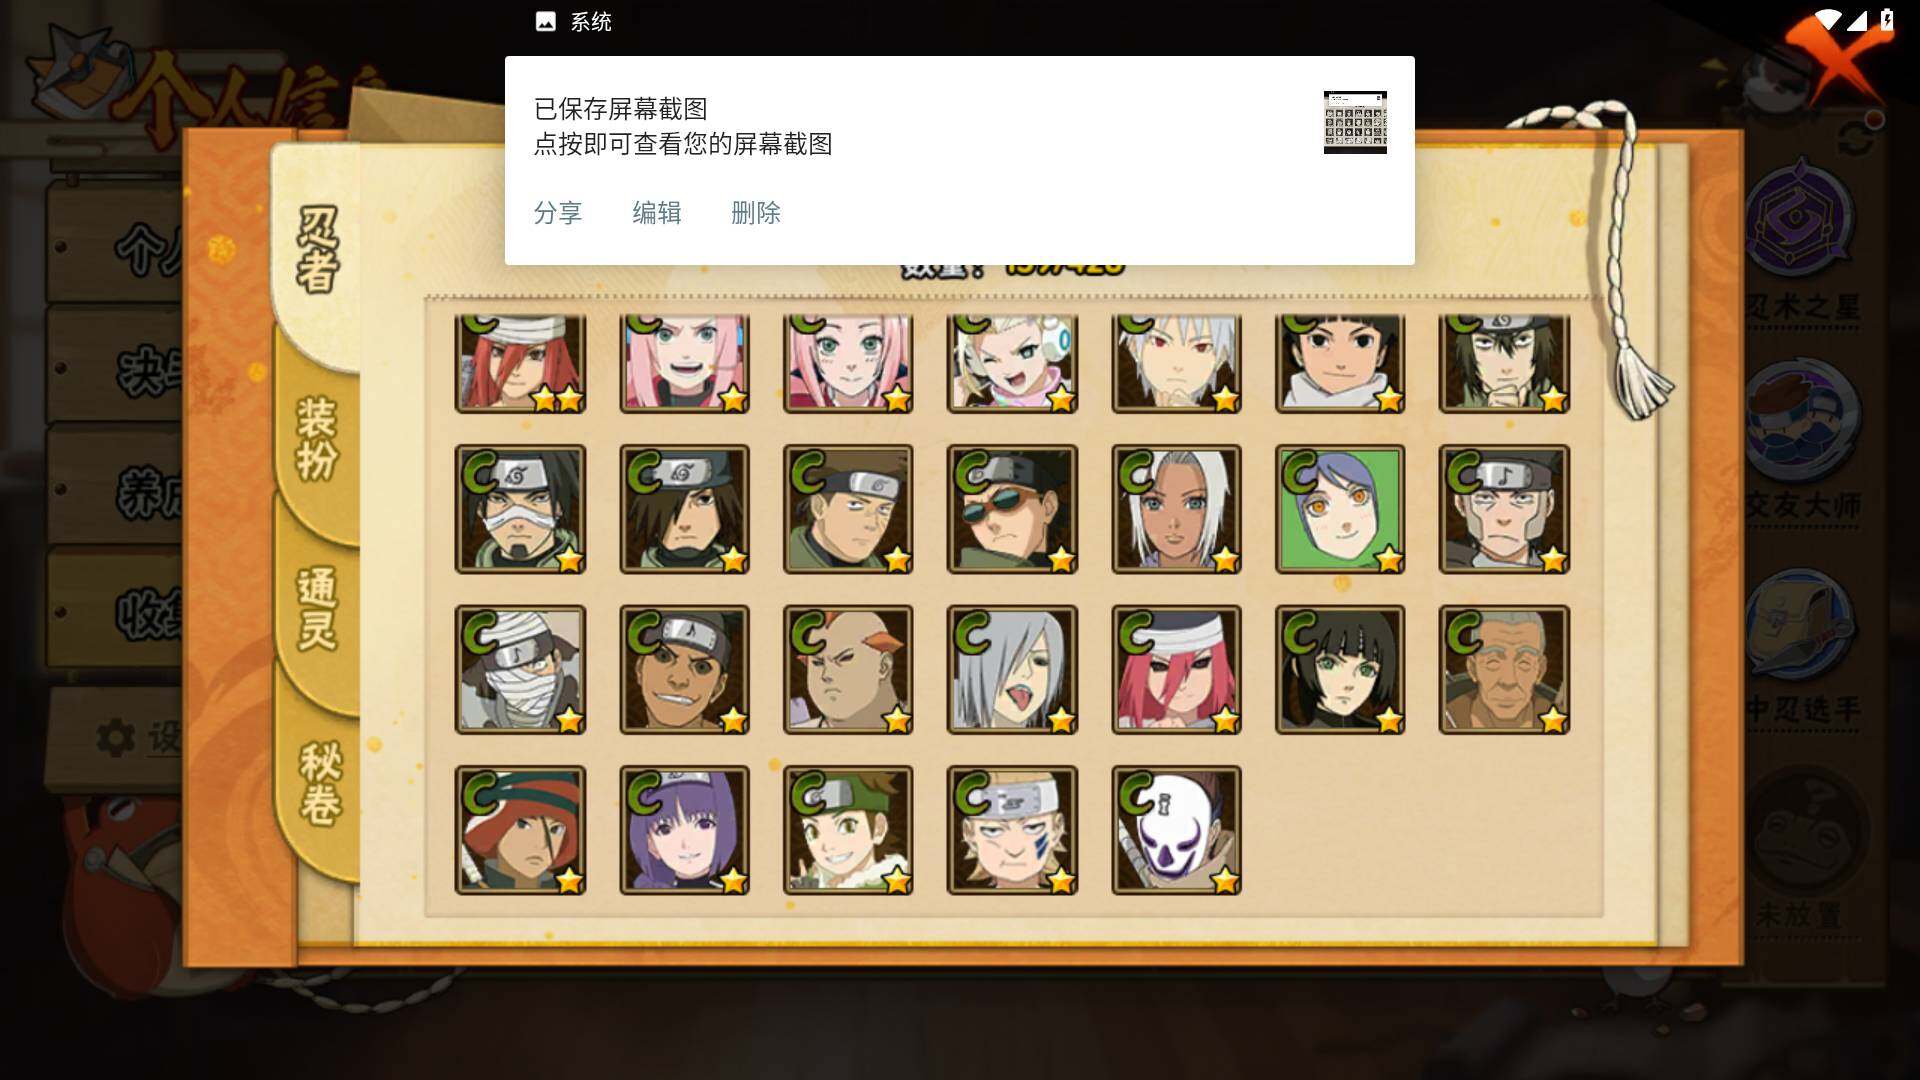Select the blonde whisker-marked ninja portrait
The image size is (1920, 1080).
1012,830
